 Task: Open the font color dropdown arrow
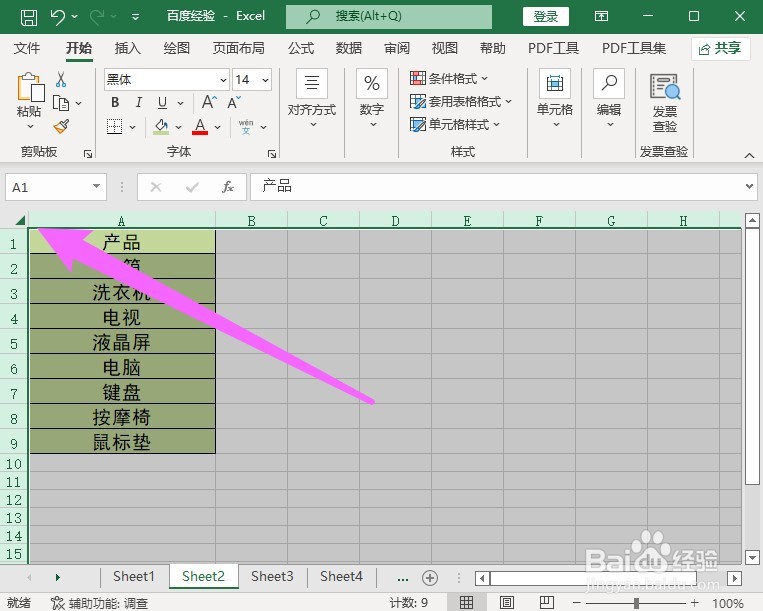pyautogui.click(x=218, y=127)
